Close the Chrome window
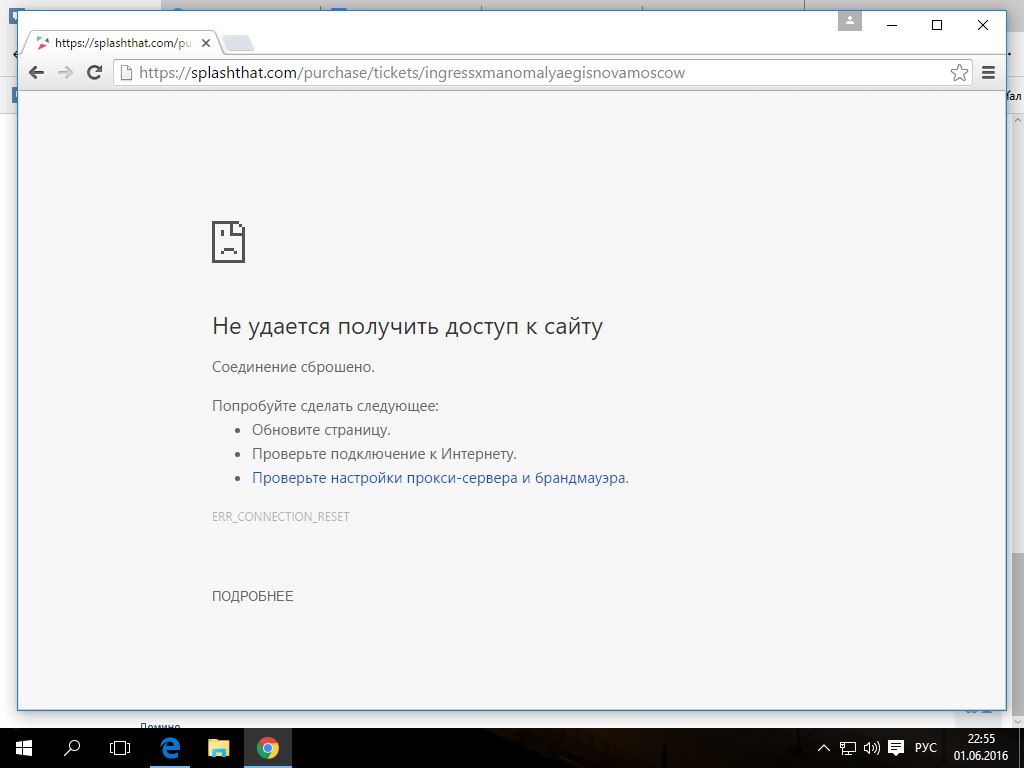The image size is (1024, 768). coord(982,25)
